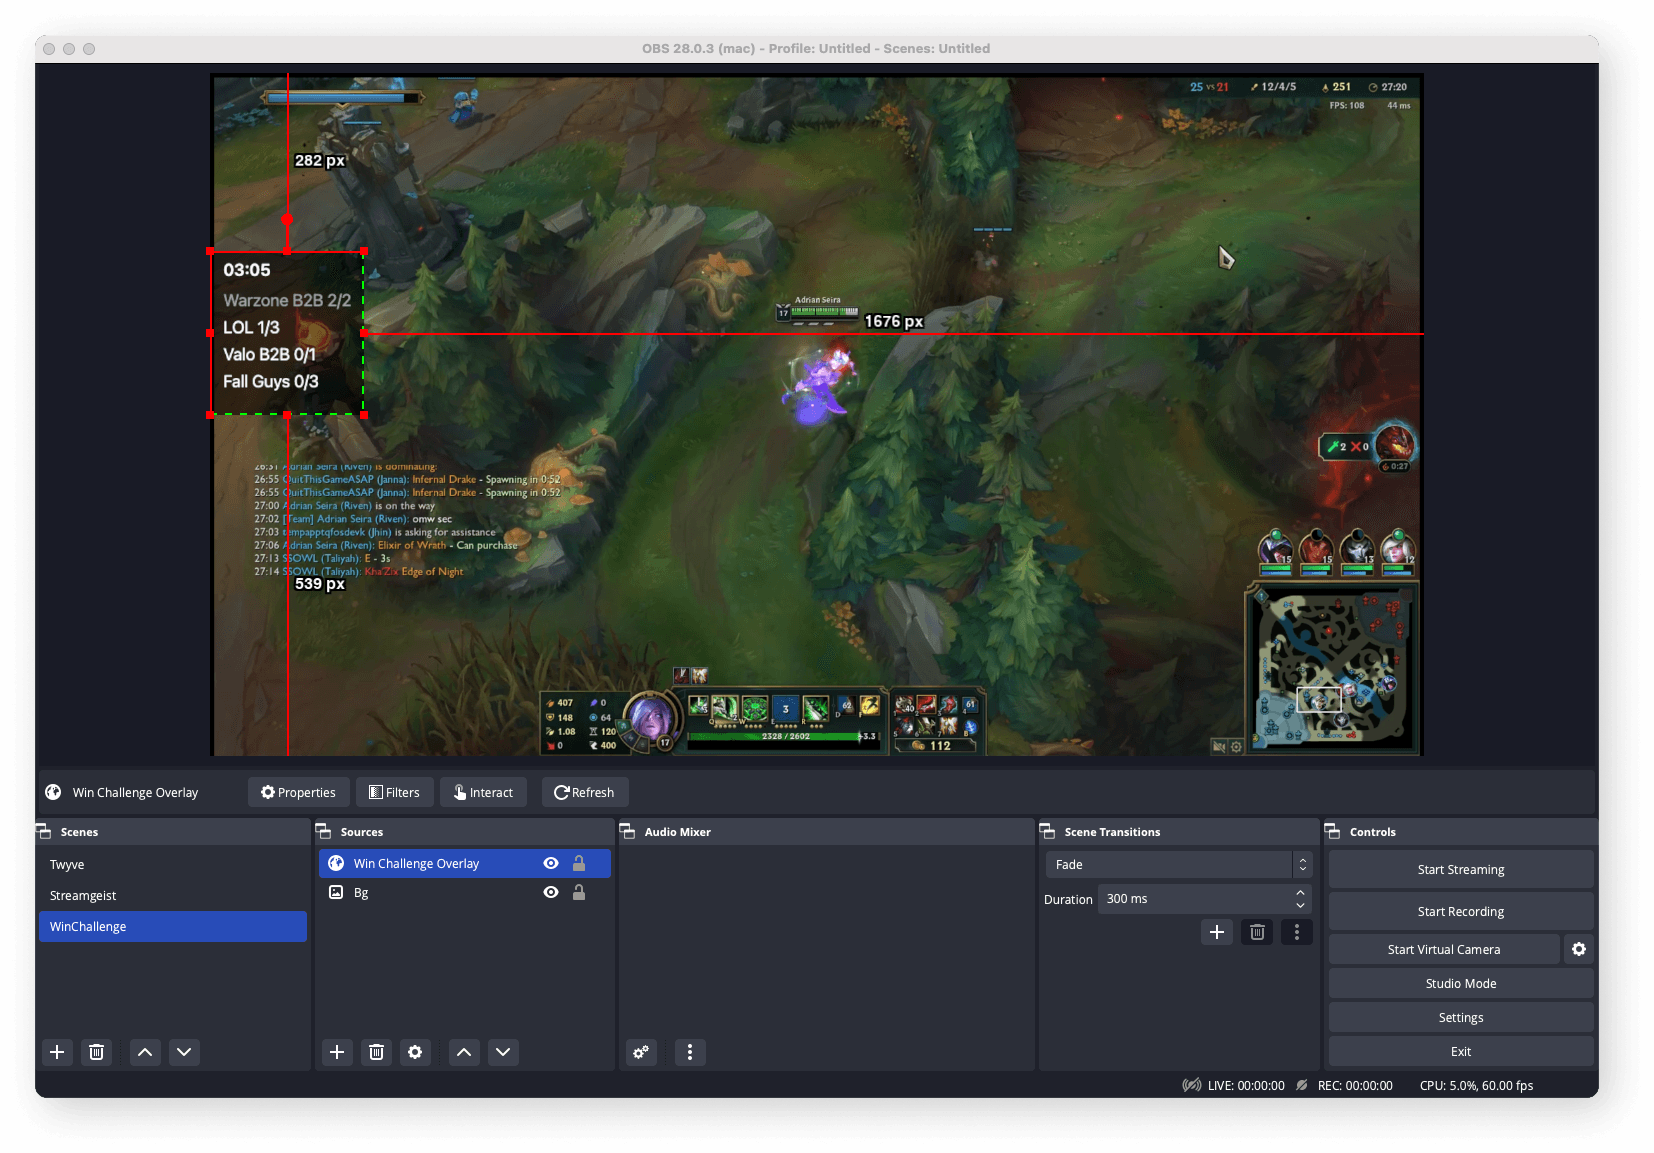Open the Audio Mixer kebab menu
This screenshot has height=1153, width=1654.
pos(690,1052)
